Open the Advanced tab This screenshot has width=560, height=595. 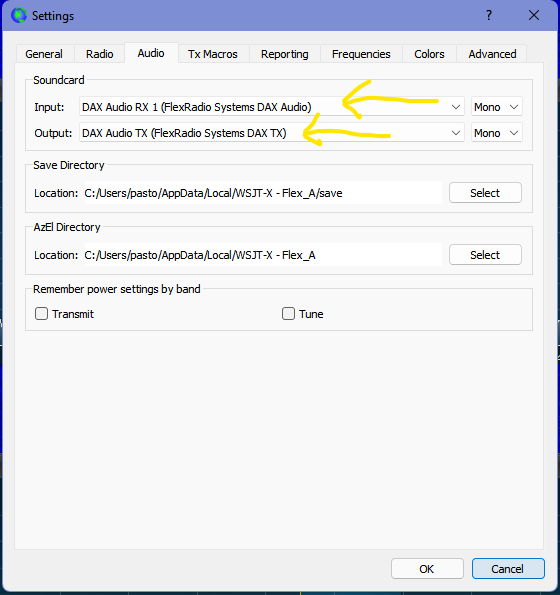point(492,54)
